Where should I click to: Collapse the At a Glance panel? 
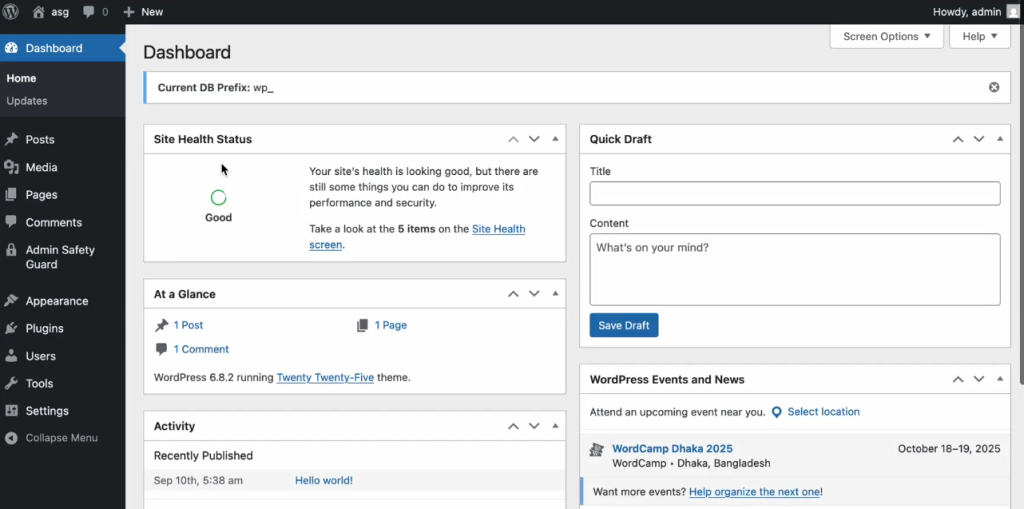[556, 294]
